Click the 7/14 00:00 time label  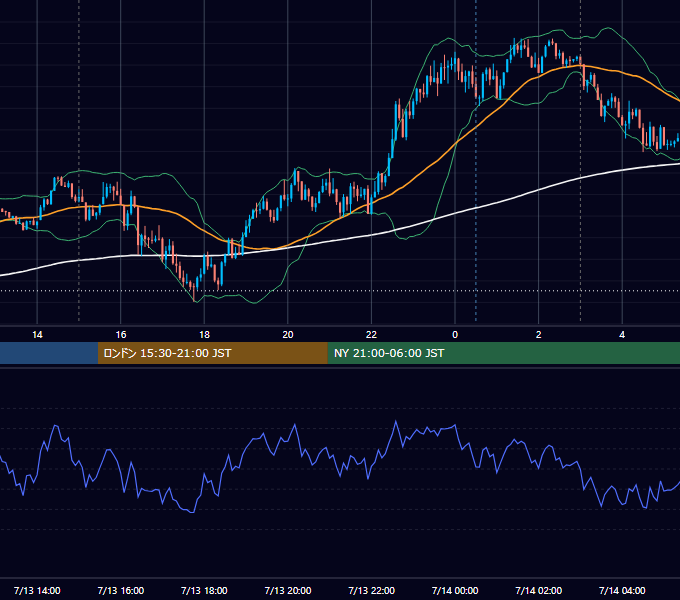pyautogui.click(x=455, y=590)
